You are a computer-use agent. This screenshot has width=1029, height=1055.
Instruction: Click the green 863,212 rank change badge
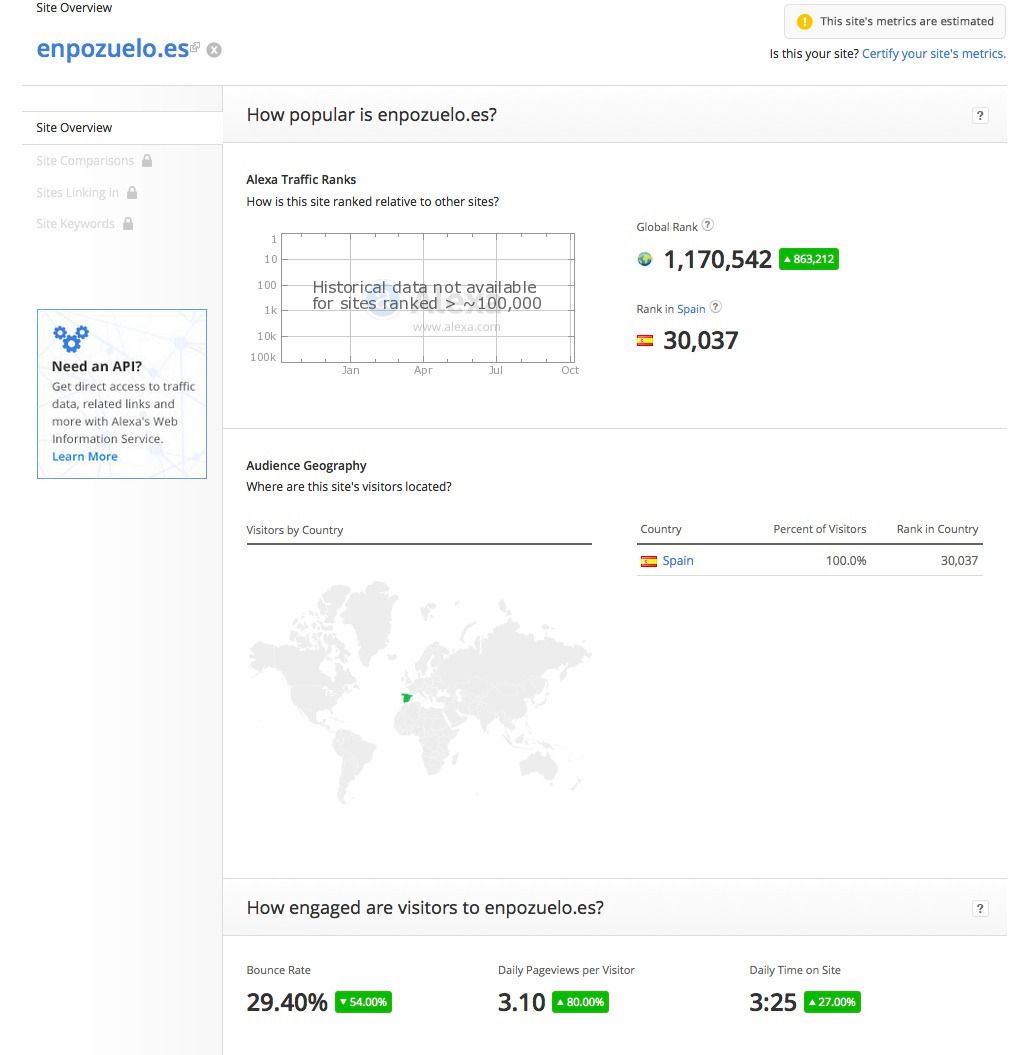click(x=808, y=259)
